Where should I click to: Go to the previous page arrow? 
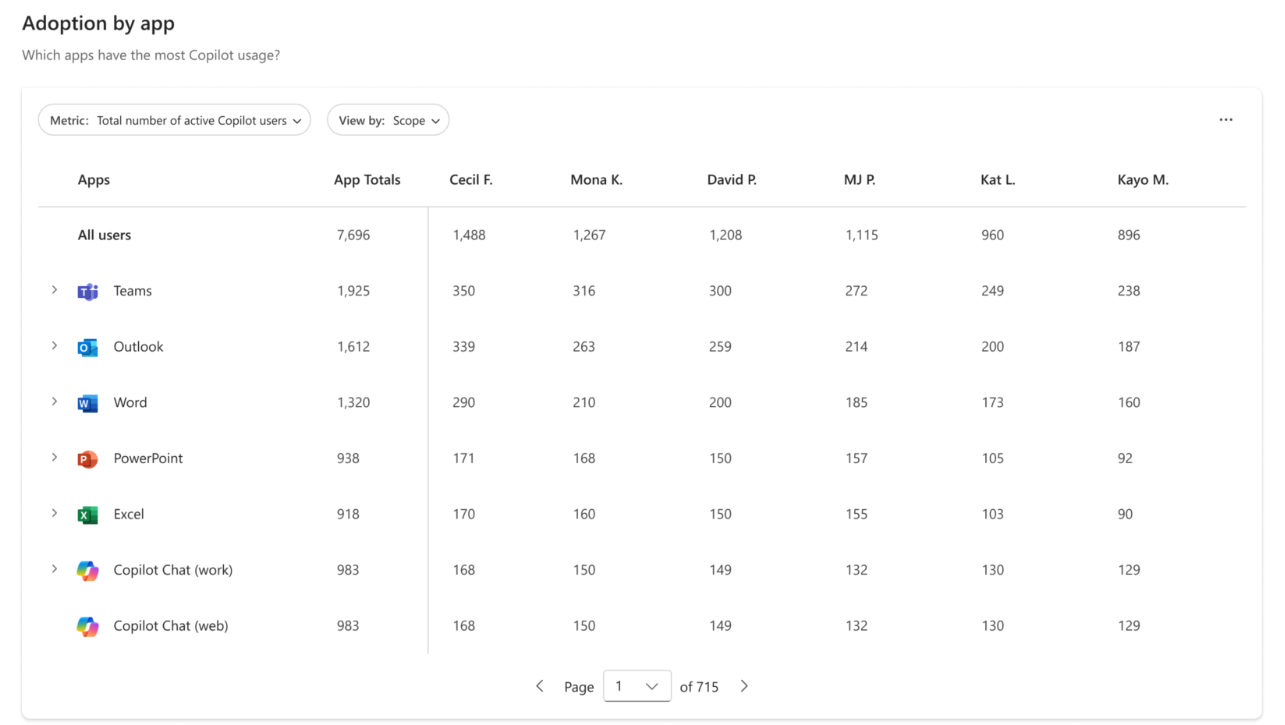[540, 686]
